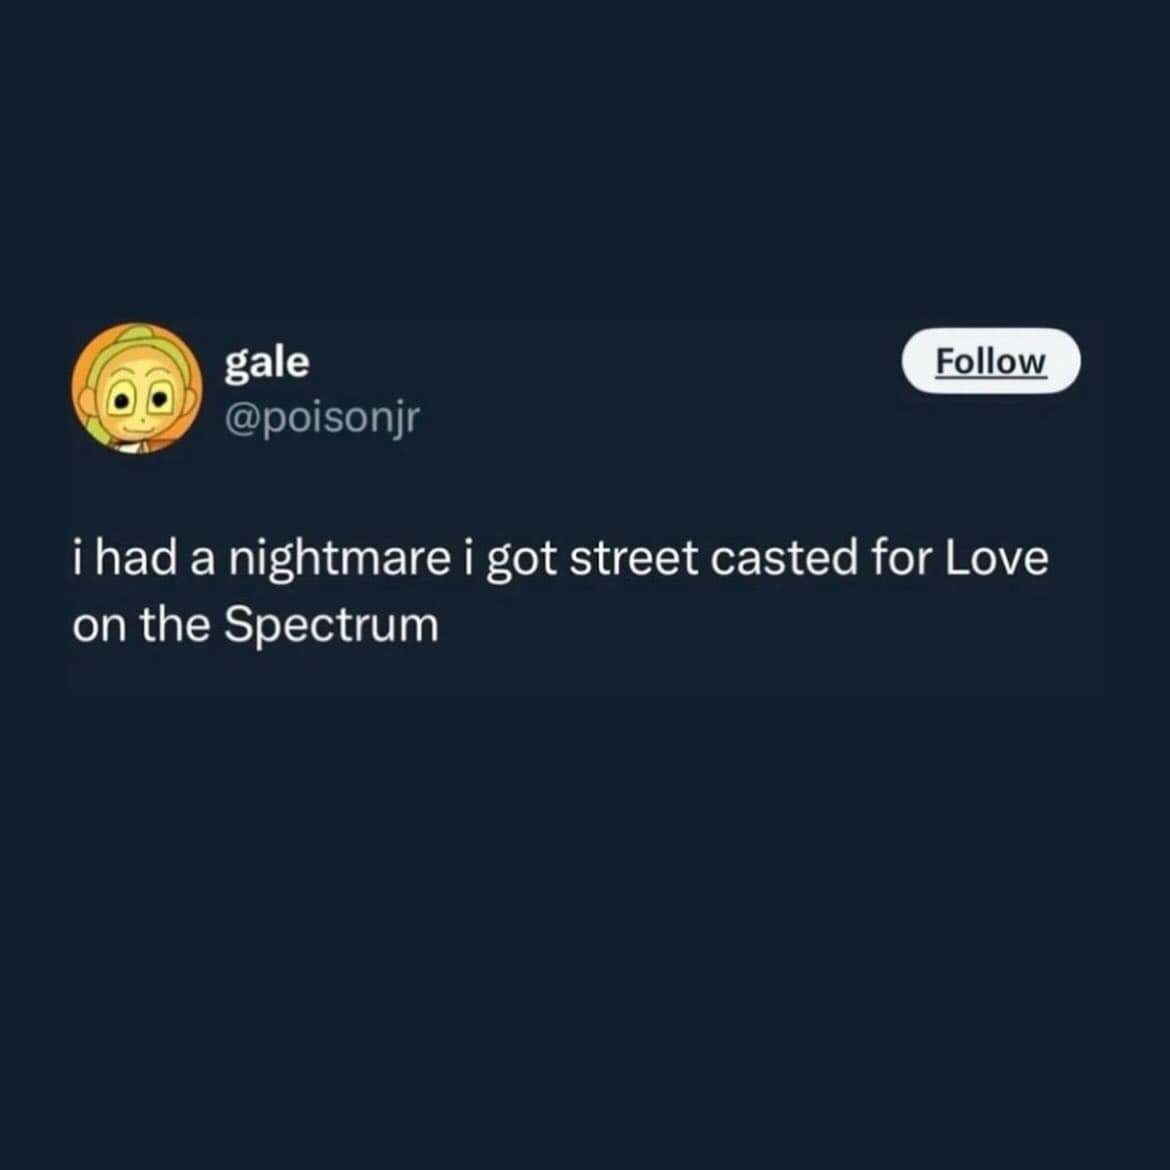Click the rounded Follow pill control
Screen dimensions: 1170x1170
pos(991,362)
